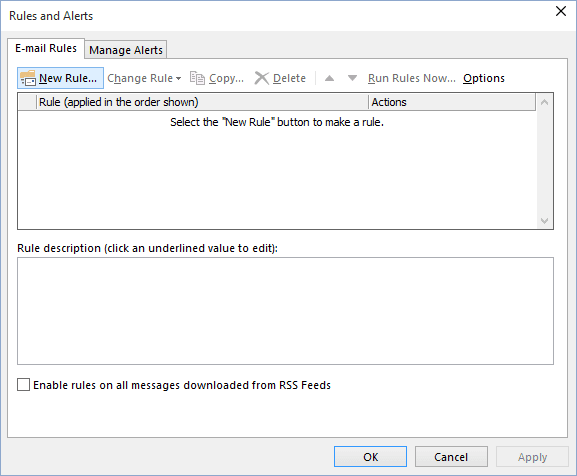Open rule Options

(x=484, y=78)
